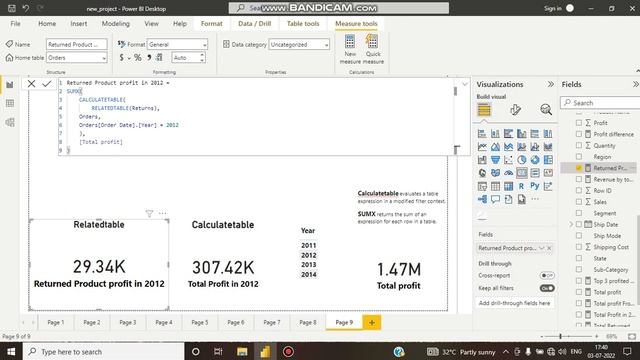
Task: Open the Format visual paintbrush tab
Action: (x=515, y=110)
